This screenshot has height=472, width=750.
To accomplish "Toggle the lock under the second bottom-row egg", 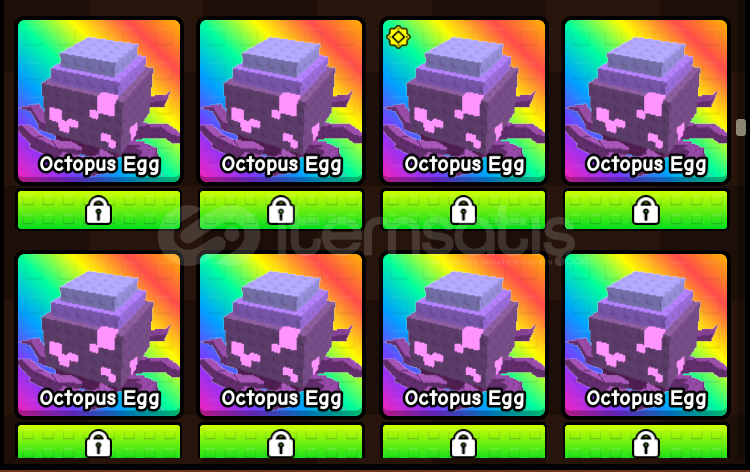I will tap(281, 442).
